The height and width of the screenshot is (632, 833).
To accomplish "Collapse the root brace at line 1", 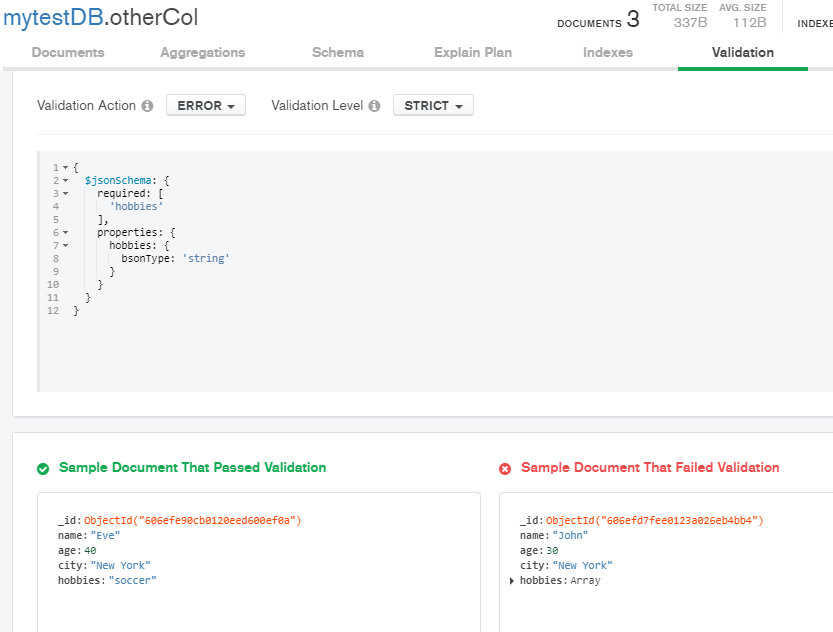I will click(65, 168).
